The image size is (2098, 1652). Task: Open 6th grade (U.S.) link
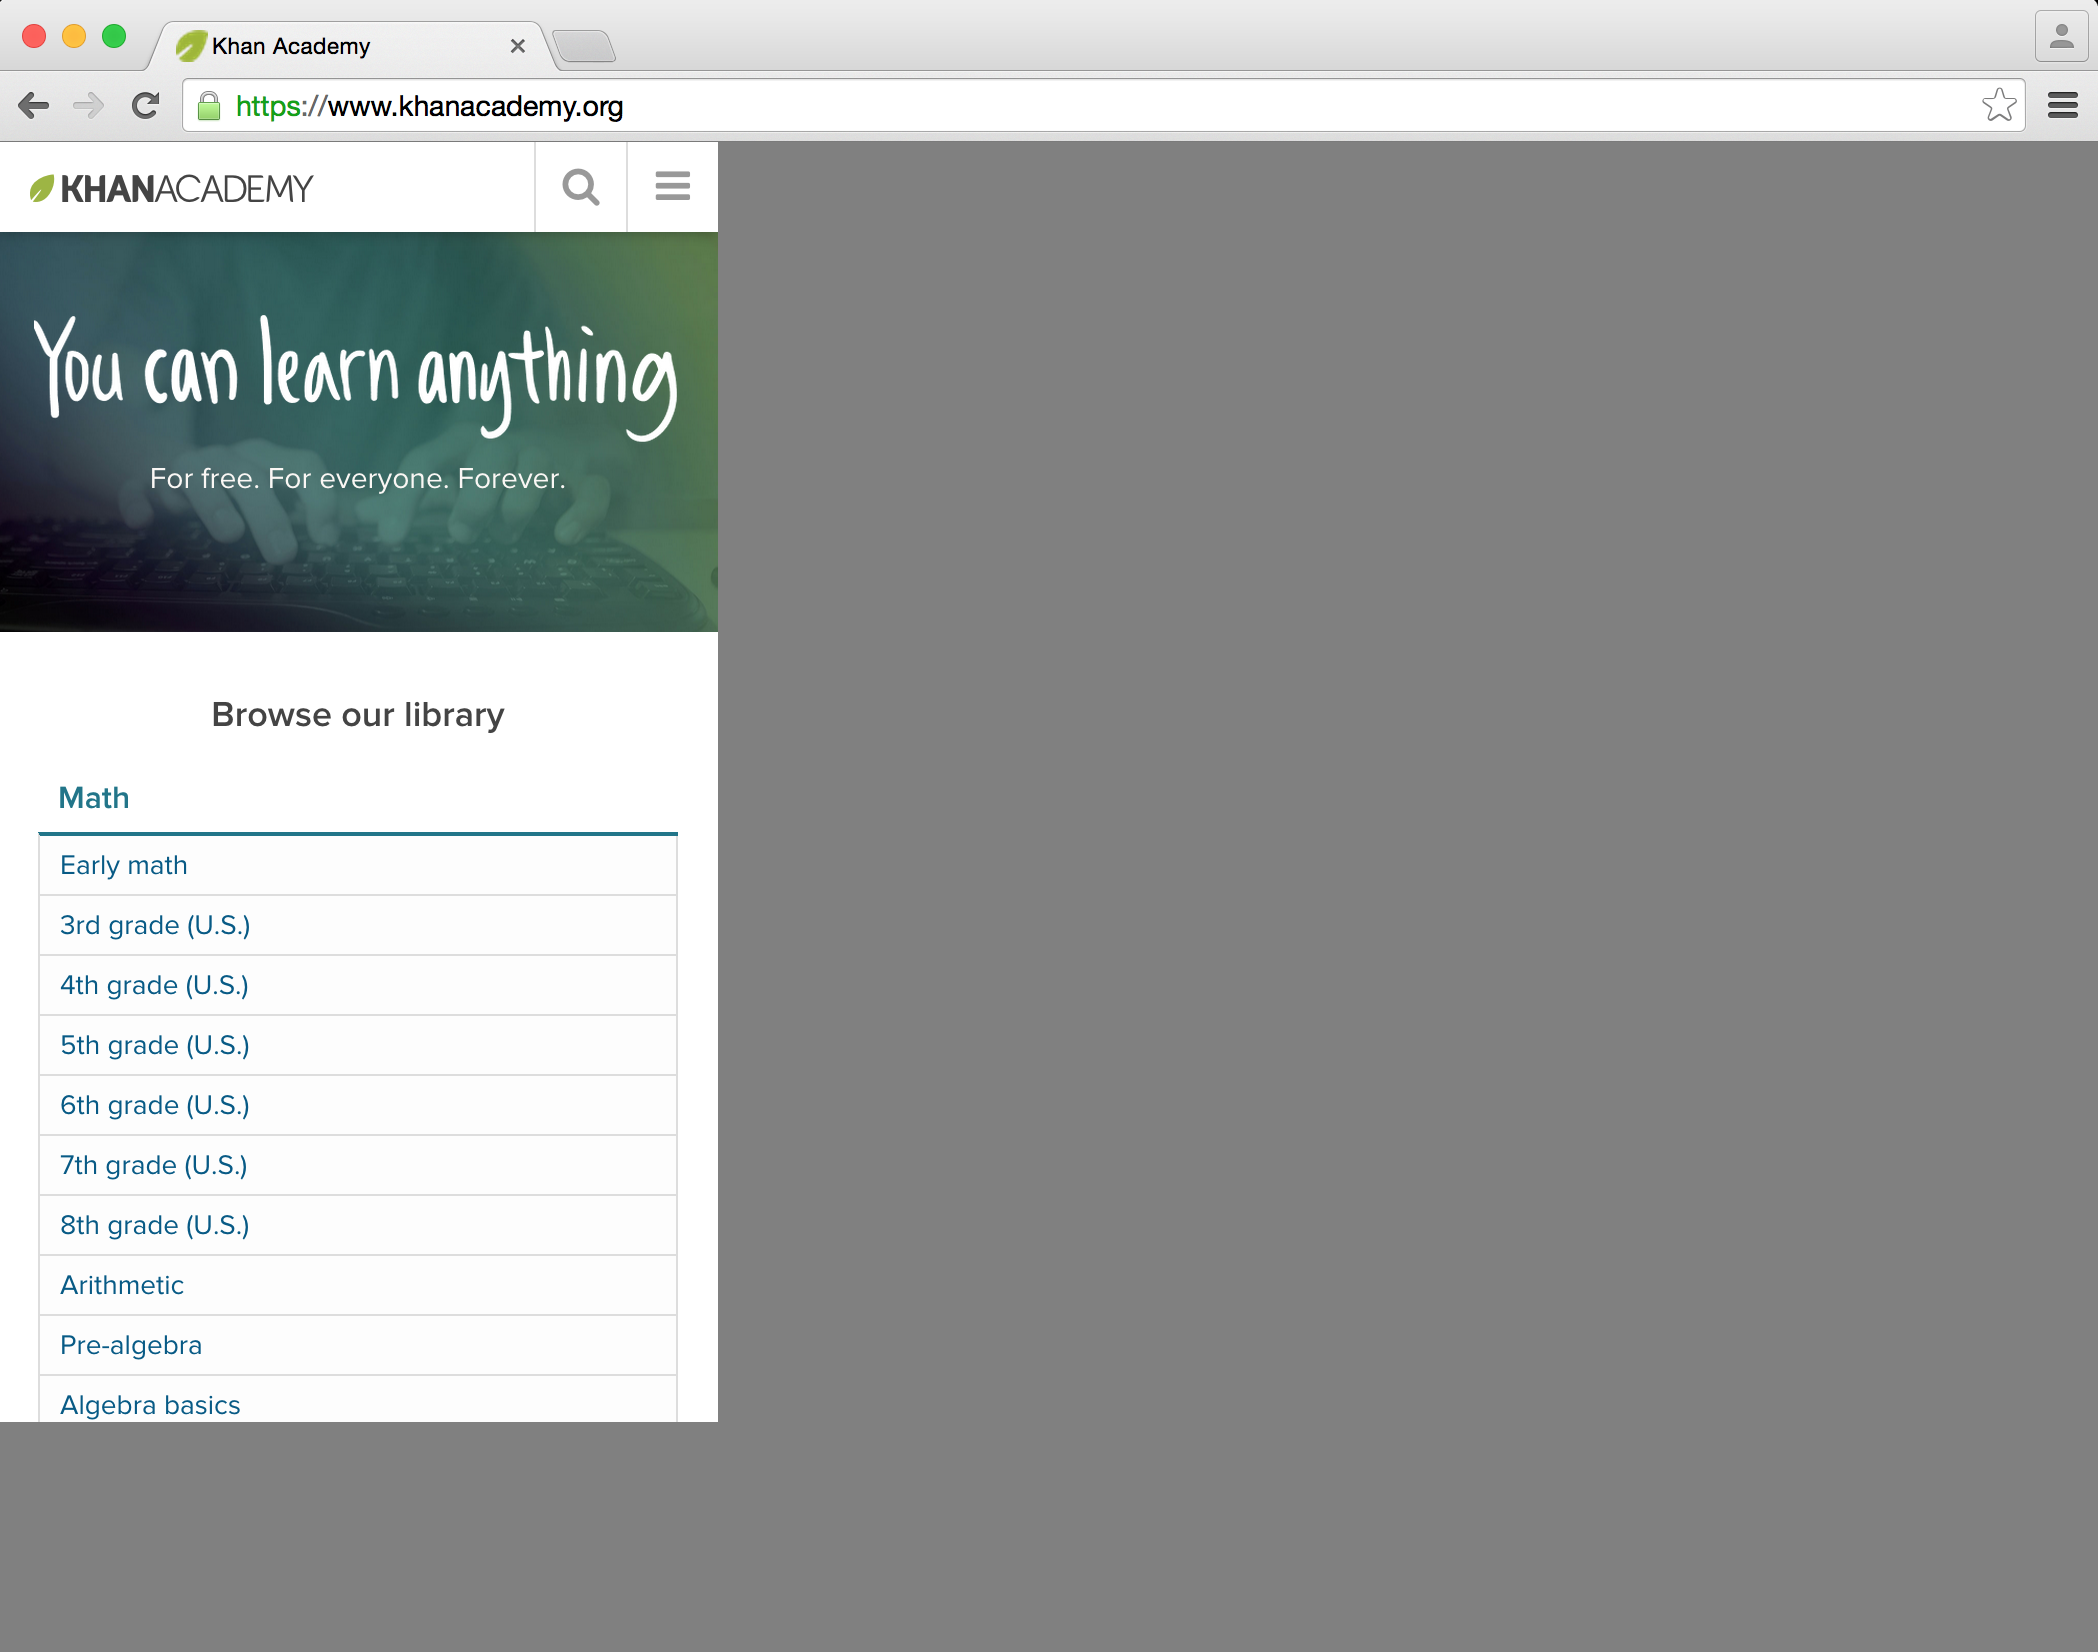pos(155,1105)
